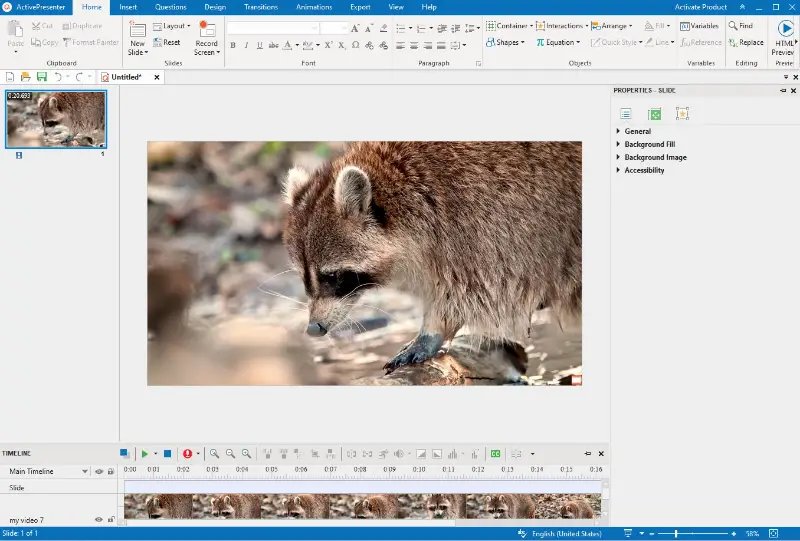Hide the my video 7 track
This screenshot has height=541, width=800.
99,520
